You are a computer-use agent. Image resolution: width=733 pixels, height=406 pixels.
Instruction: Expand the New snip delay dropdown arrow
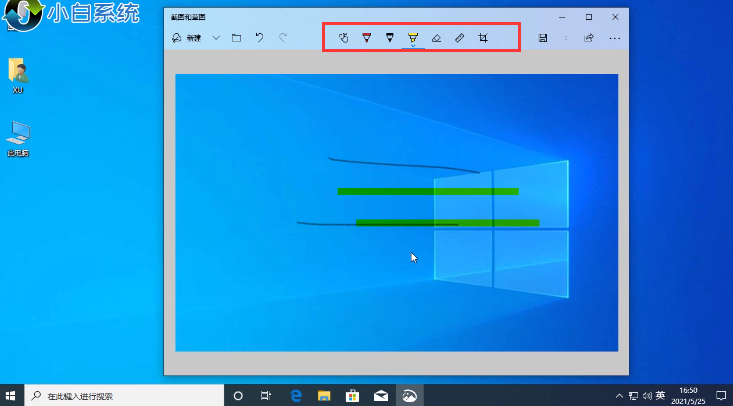pos(216,38)
